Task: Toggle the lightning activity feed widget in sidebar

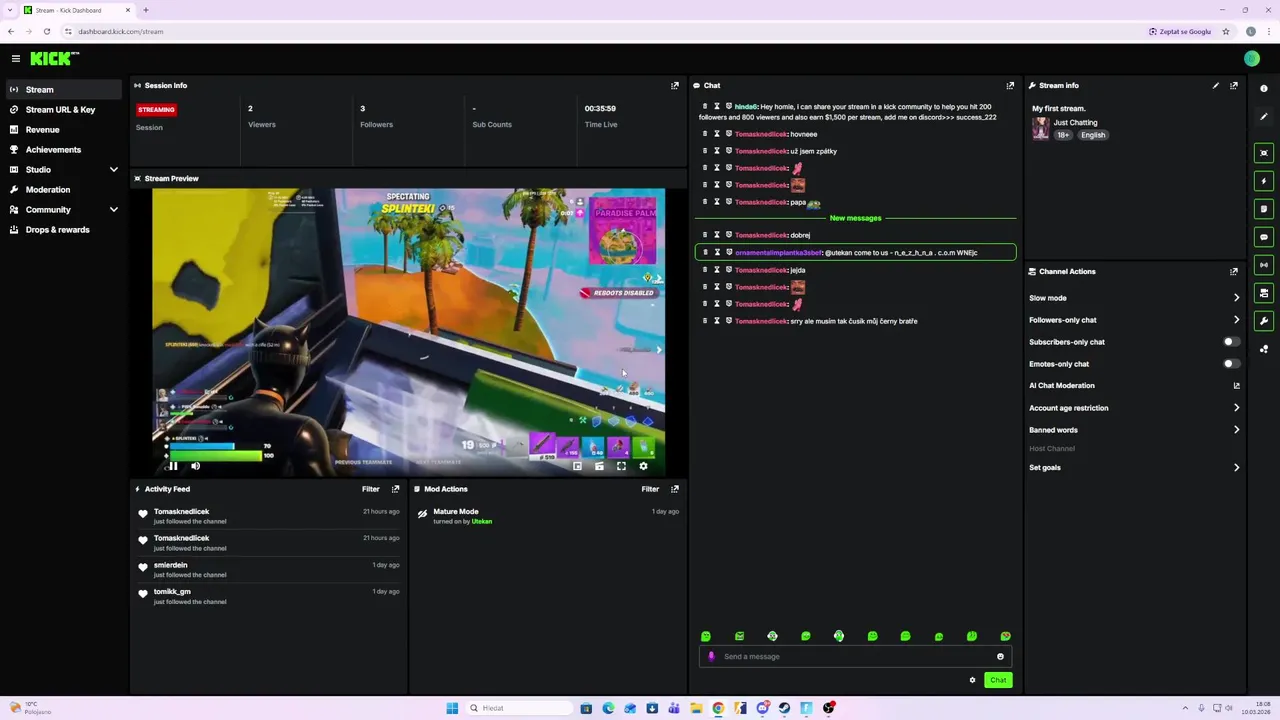Action: pyautogui.click(x=1264, y=181)
